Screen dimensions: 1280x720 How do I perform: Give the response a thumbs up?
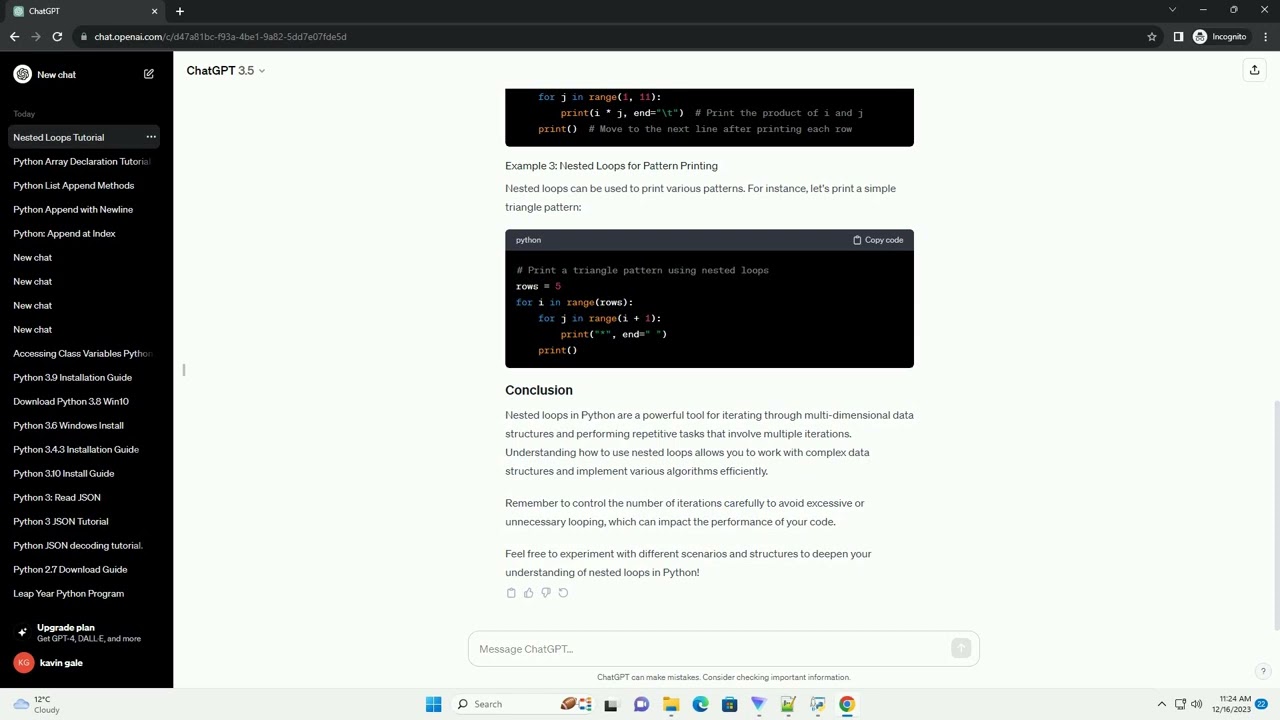(x=528, y=593)
